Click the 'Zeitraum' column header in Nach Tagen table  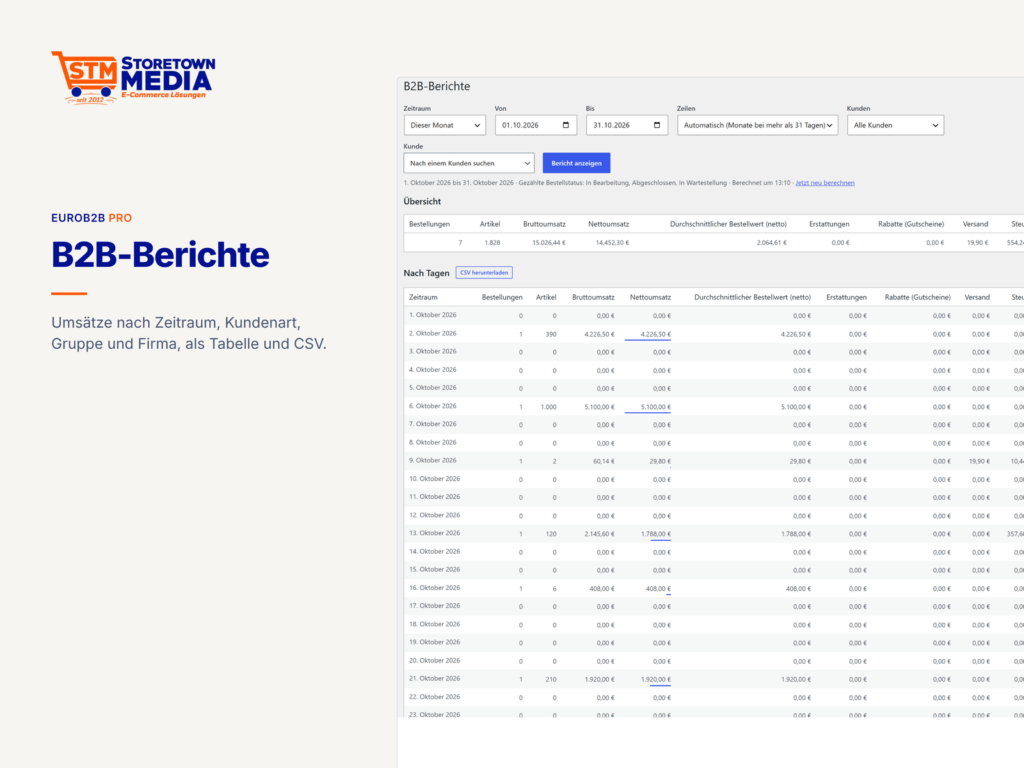tap(423, 297)
